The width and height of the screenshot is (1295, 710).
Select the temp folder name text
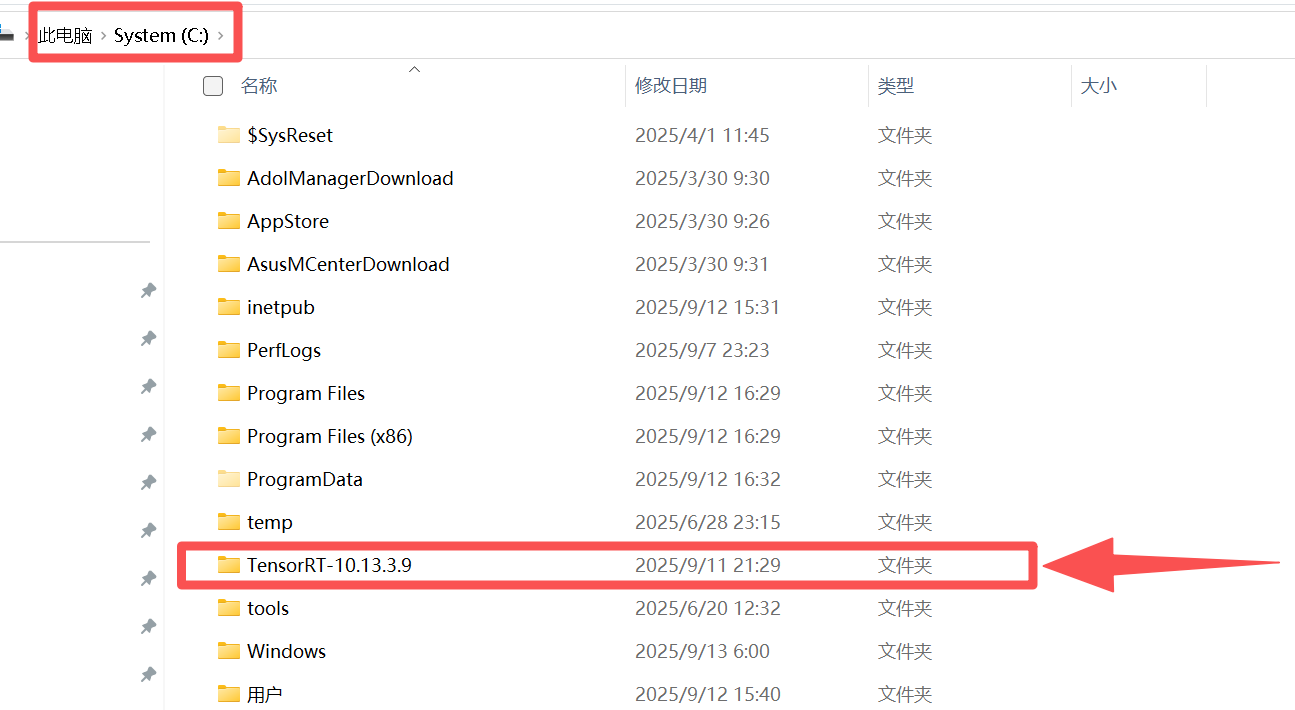[270, 522]
